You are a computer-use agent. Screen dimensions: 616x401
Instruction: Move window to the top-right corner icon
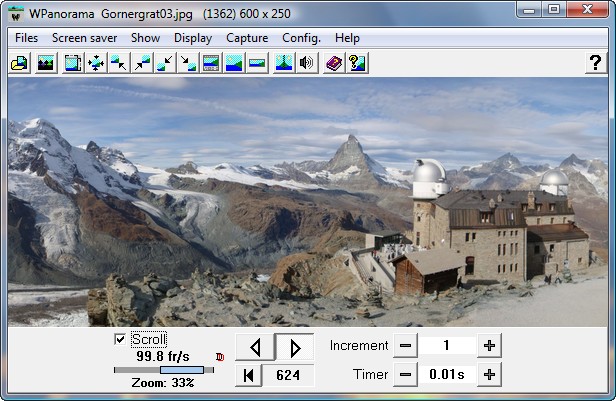click(x=142, y=63)
